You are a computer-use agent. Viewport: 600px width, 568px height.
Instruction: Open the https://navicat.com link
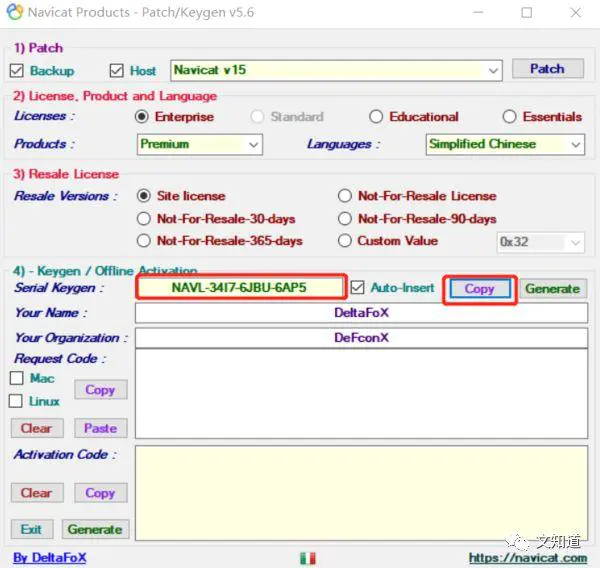click(528, 558)
